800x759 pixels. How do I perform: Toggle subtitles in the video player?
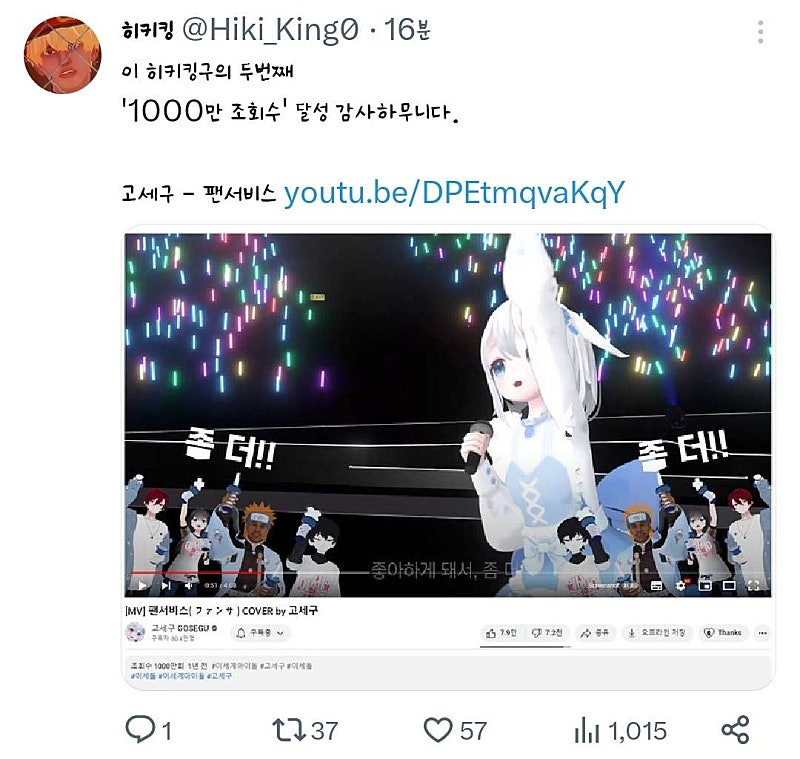coord(657,585)
